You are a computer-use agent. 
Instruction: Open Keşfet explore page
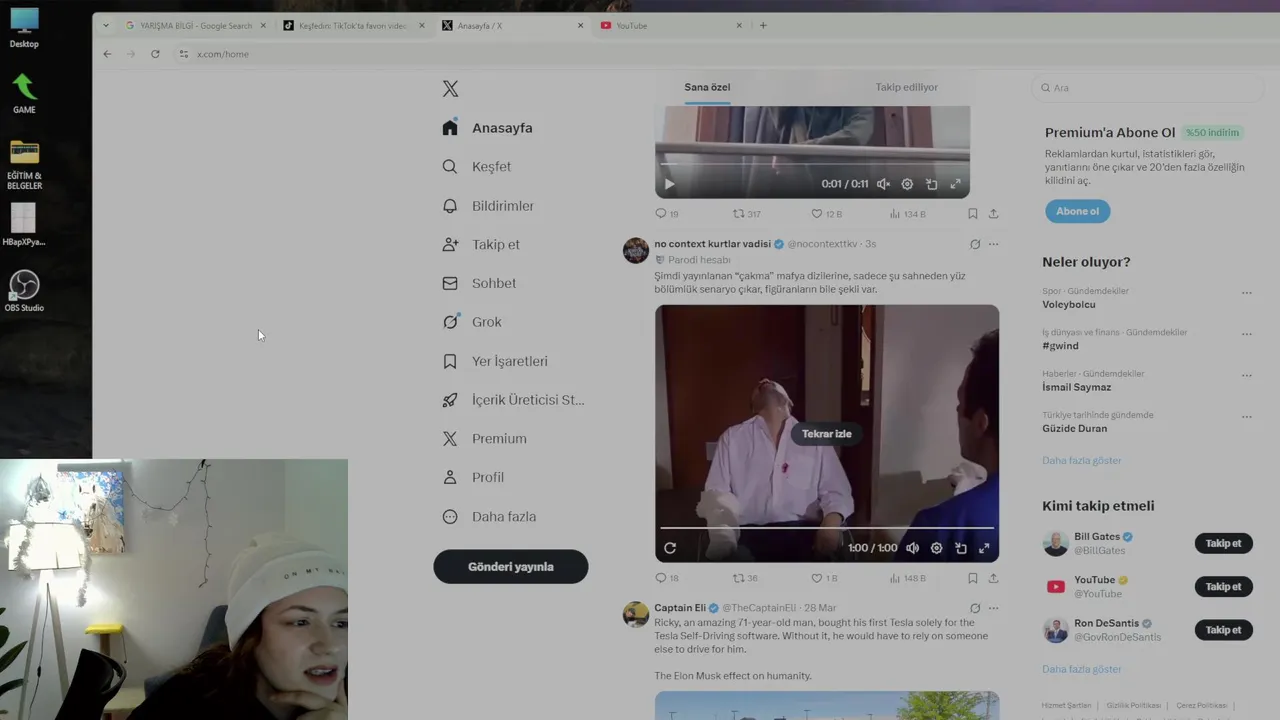coord(477,167)
